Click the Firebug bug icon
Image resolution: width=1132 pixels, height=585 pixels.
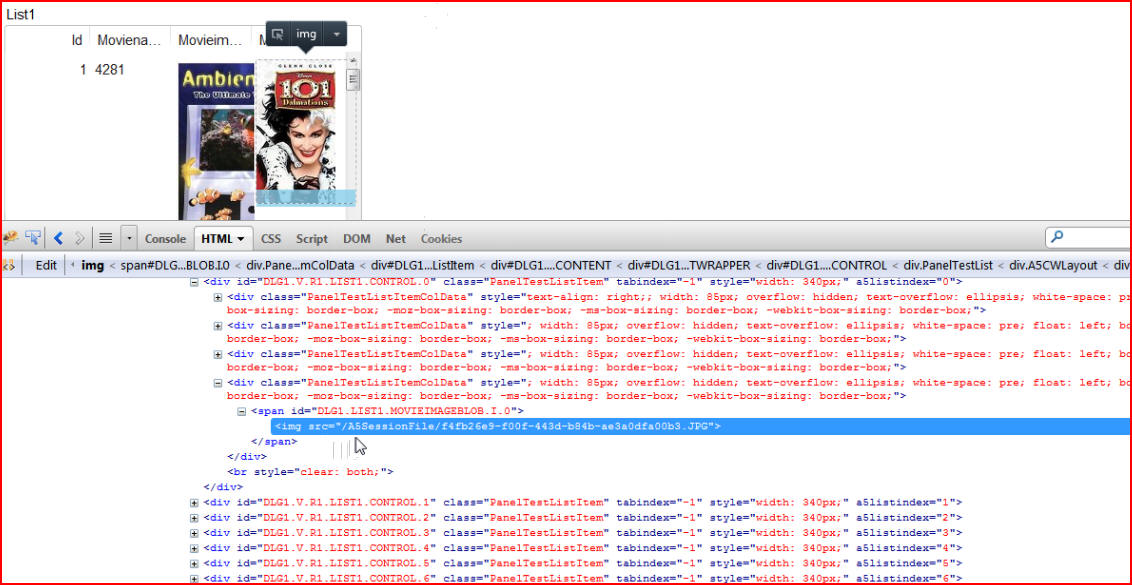10,238
